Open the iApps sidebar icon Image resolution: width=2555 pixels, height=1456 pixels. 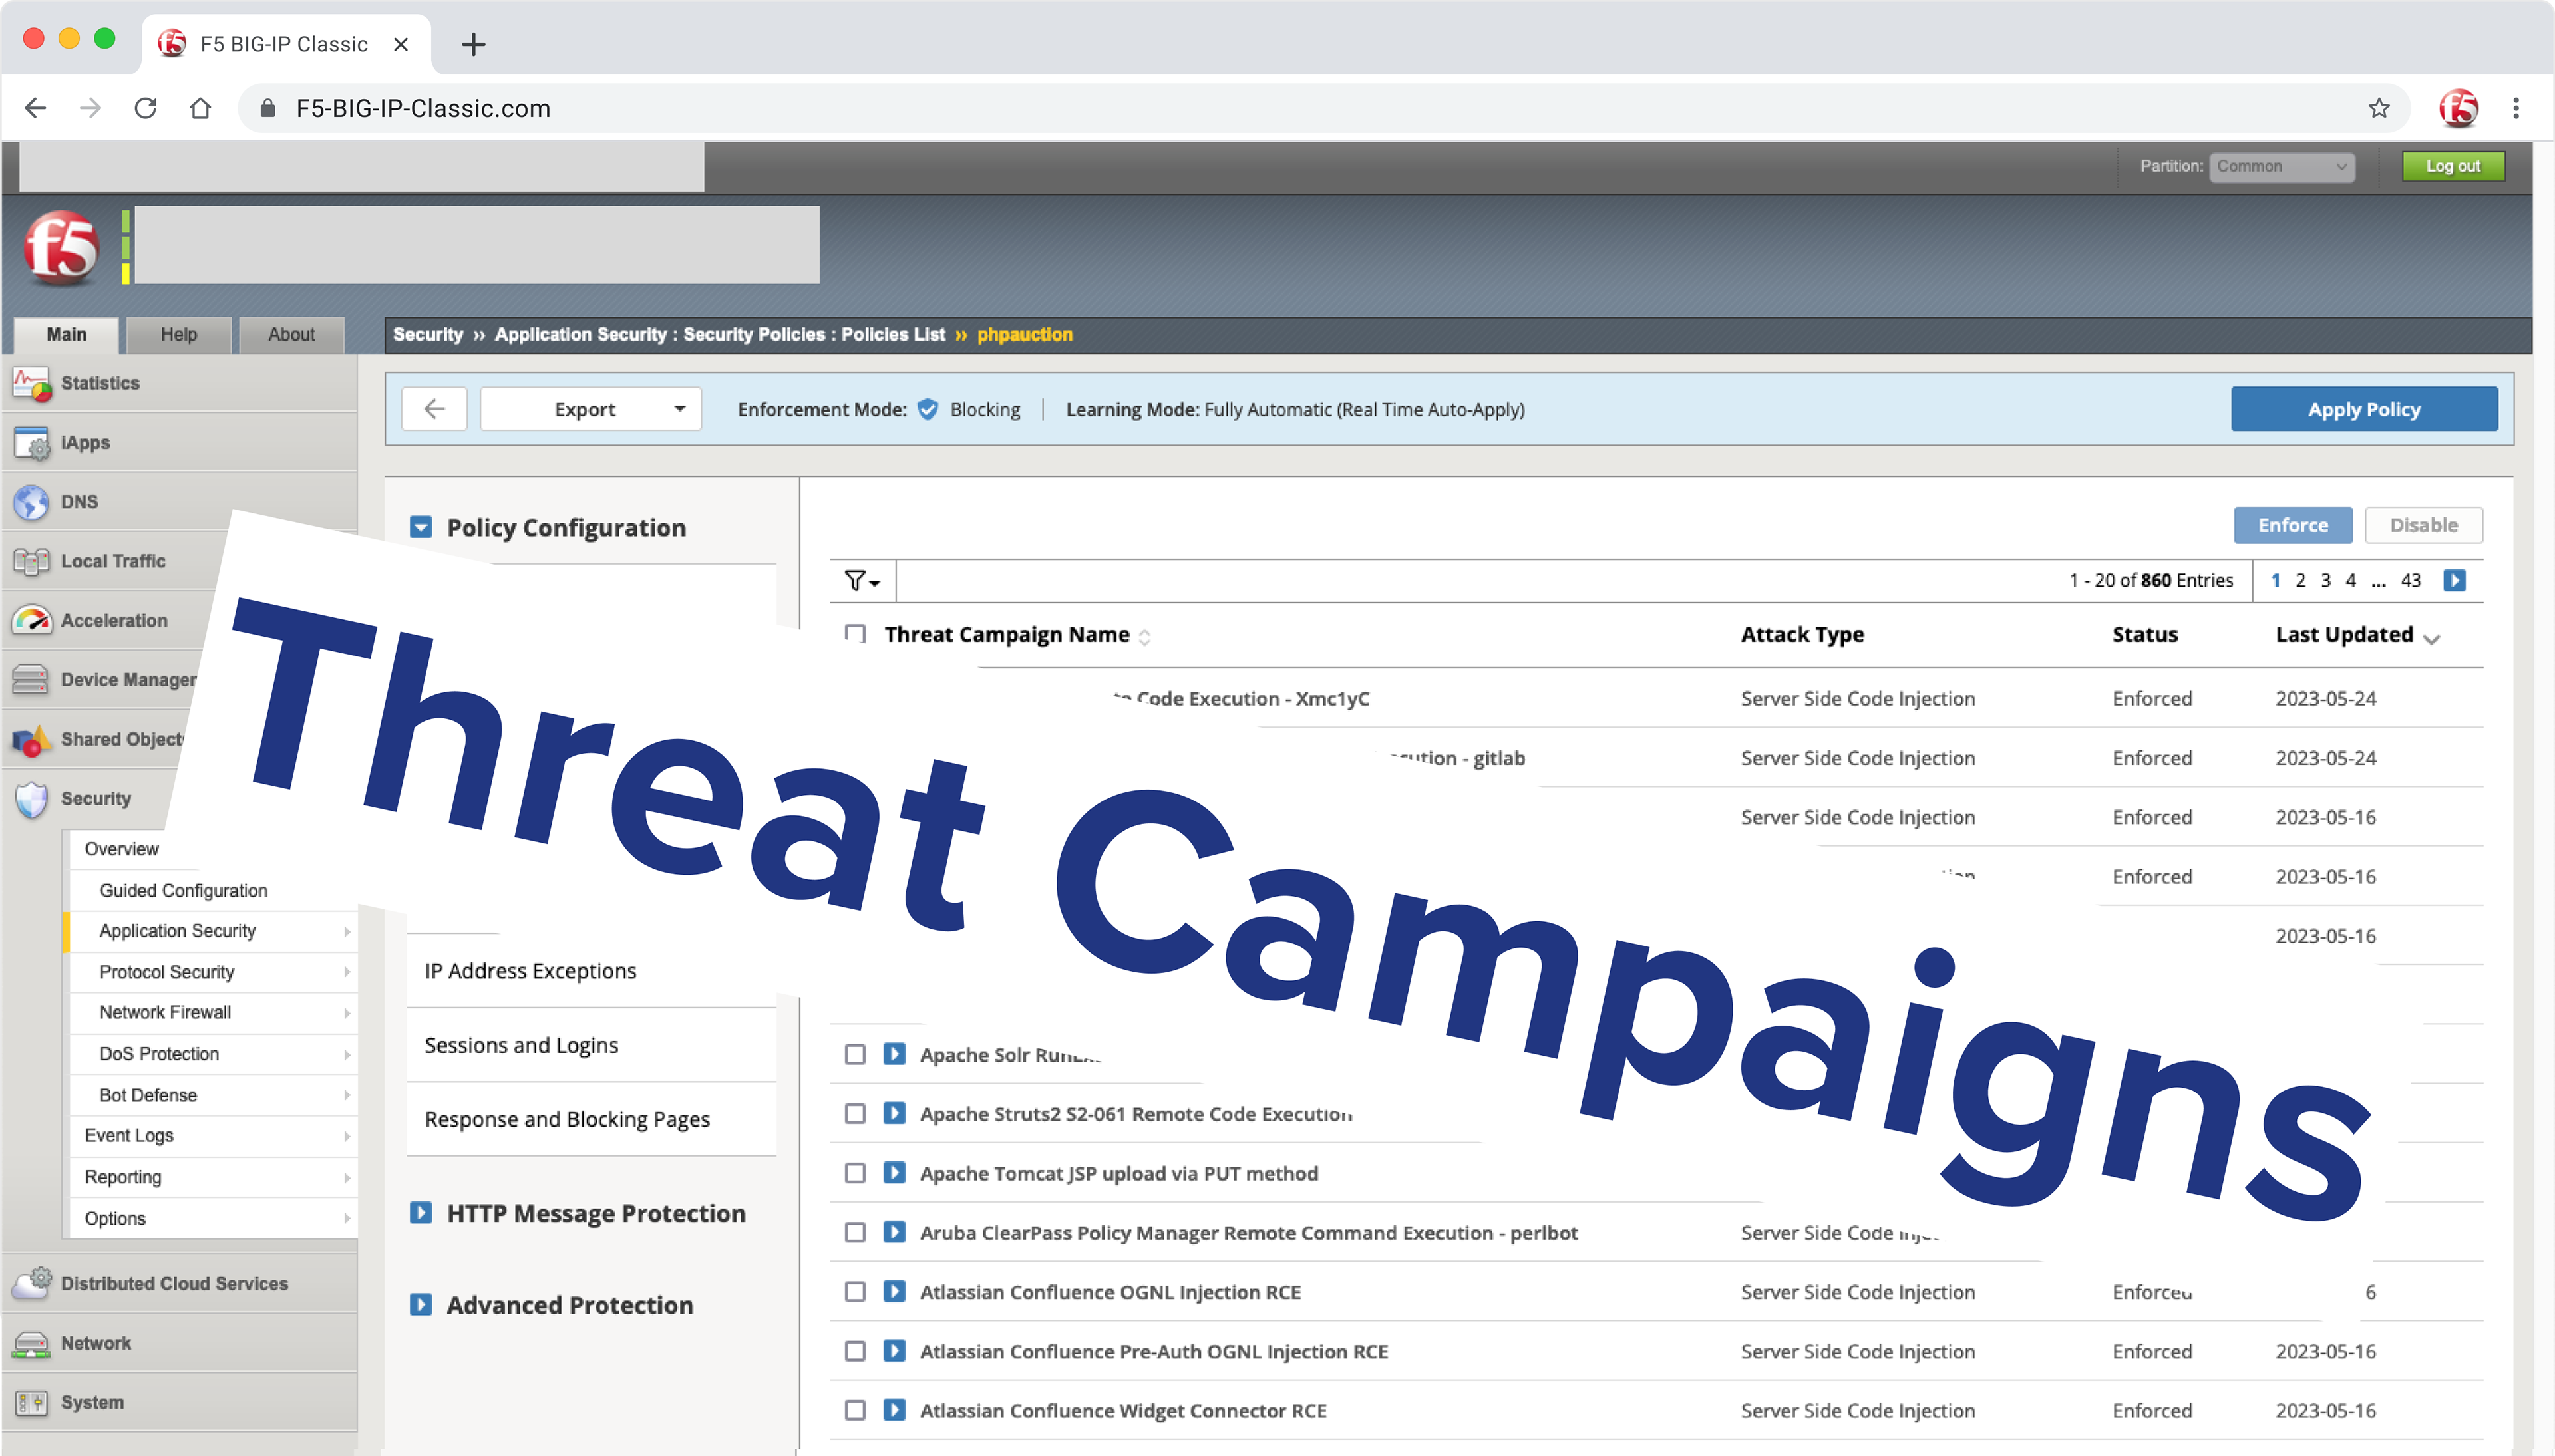(31, 443)
